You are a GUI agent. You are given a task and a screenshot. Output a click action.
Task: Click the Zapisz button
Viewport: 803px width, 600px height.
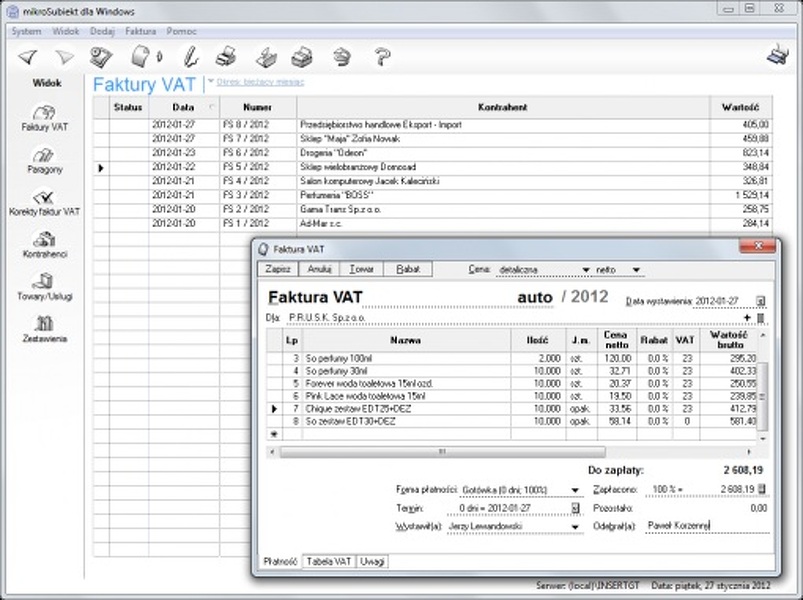click(277, 269)
